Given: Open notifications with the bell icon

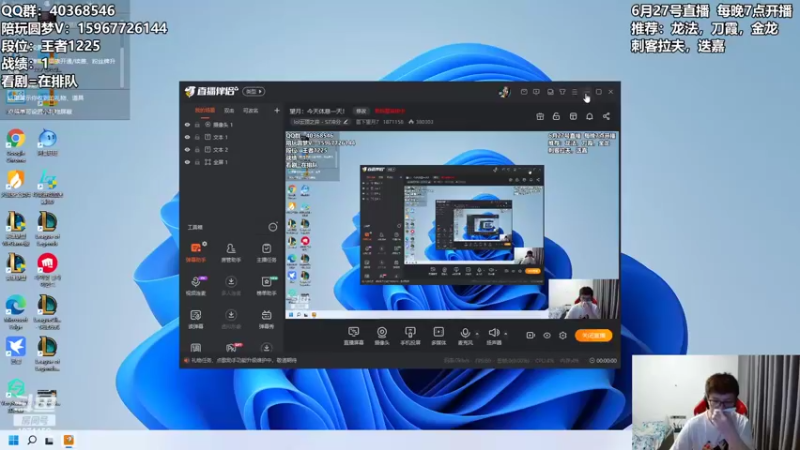Looking at the screenshot, I should (589, 116).
